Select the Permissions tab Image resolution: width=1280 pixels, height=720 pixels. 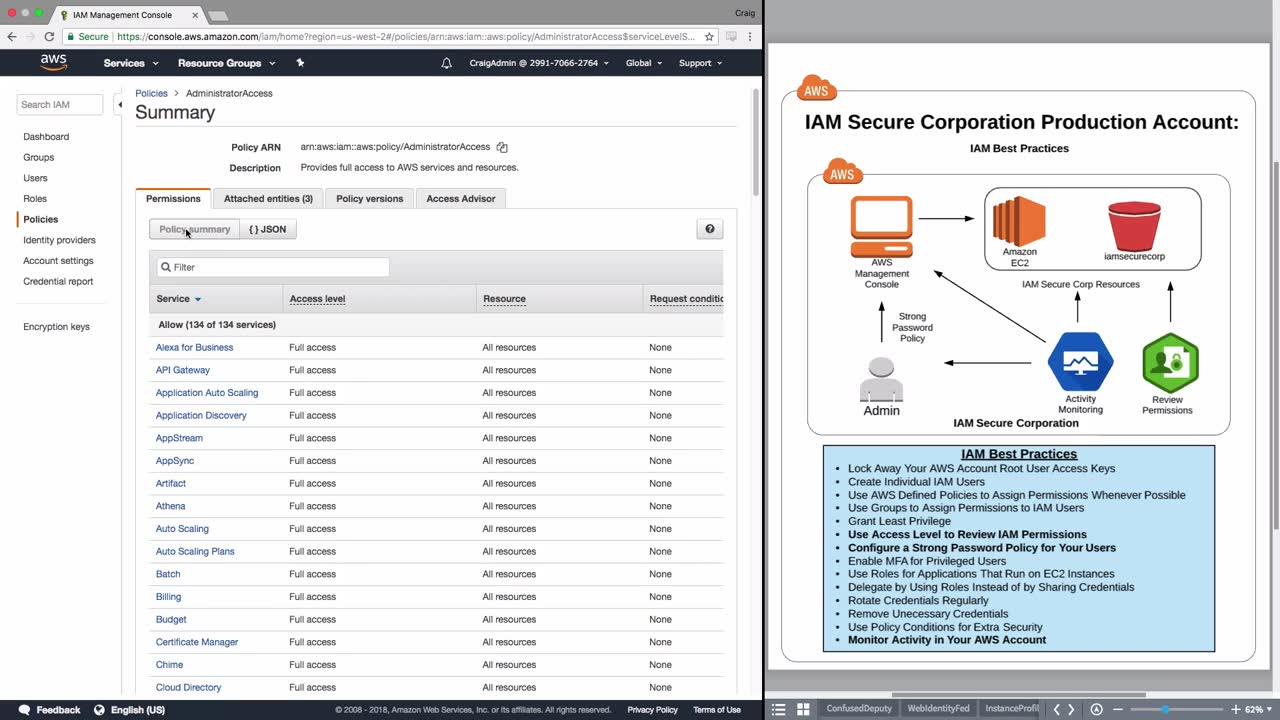pos(173,198)
